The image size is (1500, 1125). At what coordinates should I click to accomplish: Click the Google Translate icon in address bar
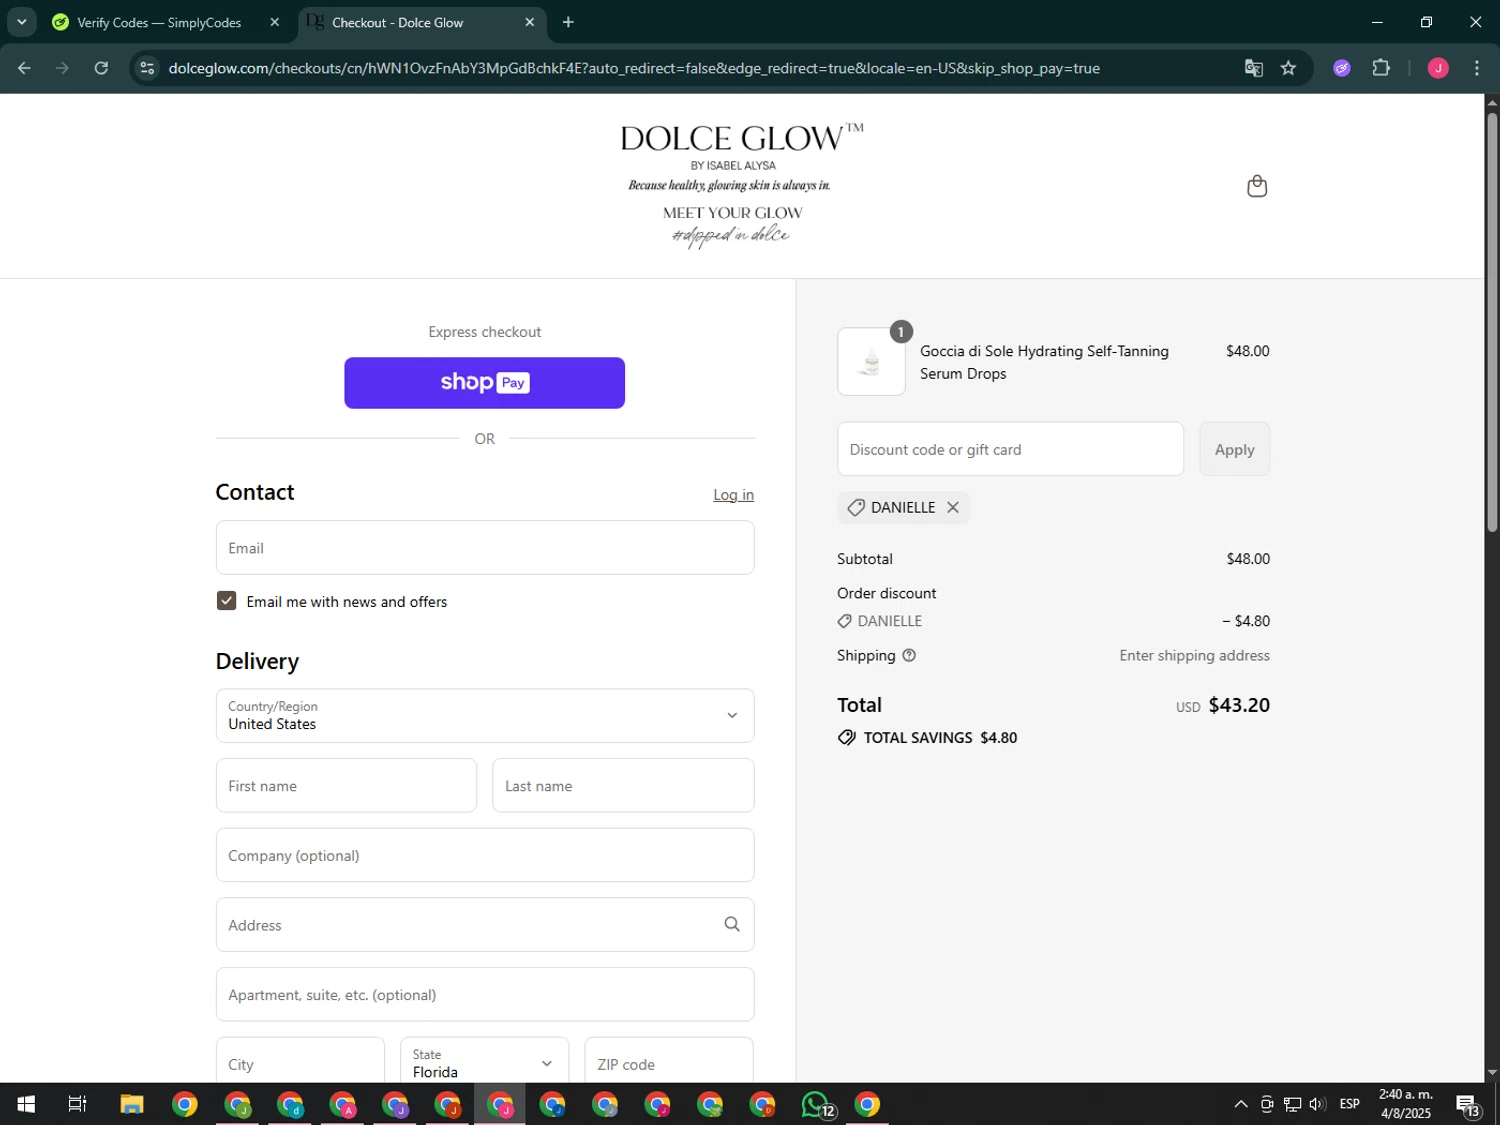click(x=1253, y=68)
